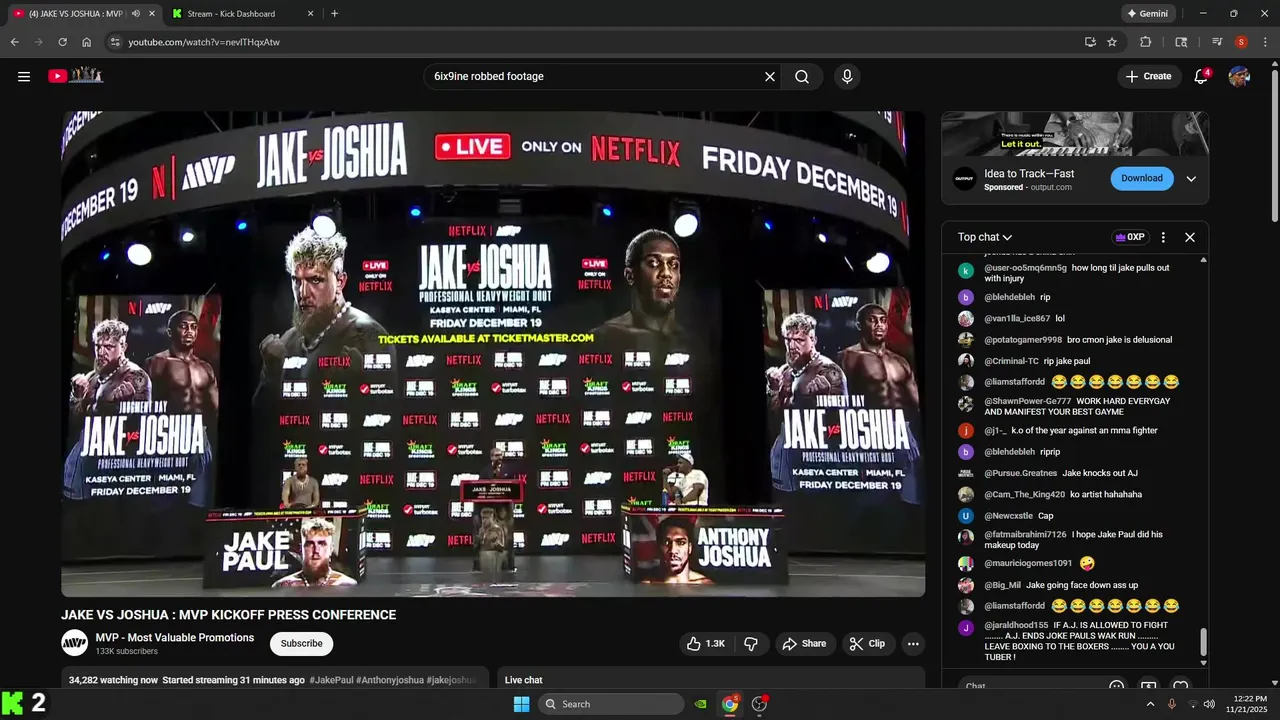Open NVIDIA app in taskbar

702,704
